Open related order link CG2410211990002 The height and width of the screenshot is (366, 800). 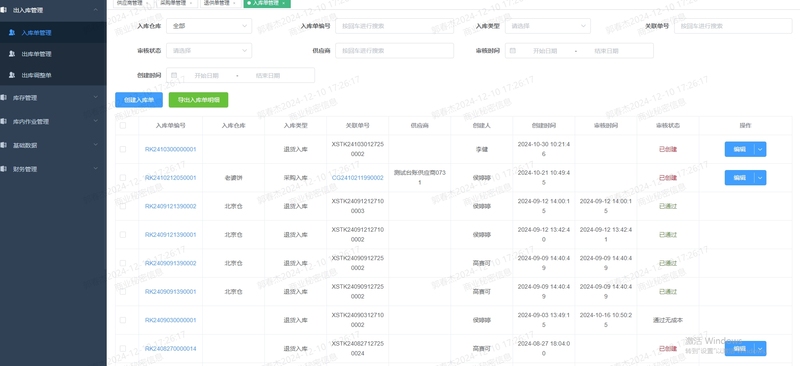coord(357,178)
